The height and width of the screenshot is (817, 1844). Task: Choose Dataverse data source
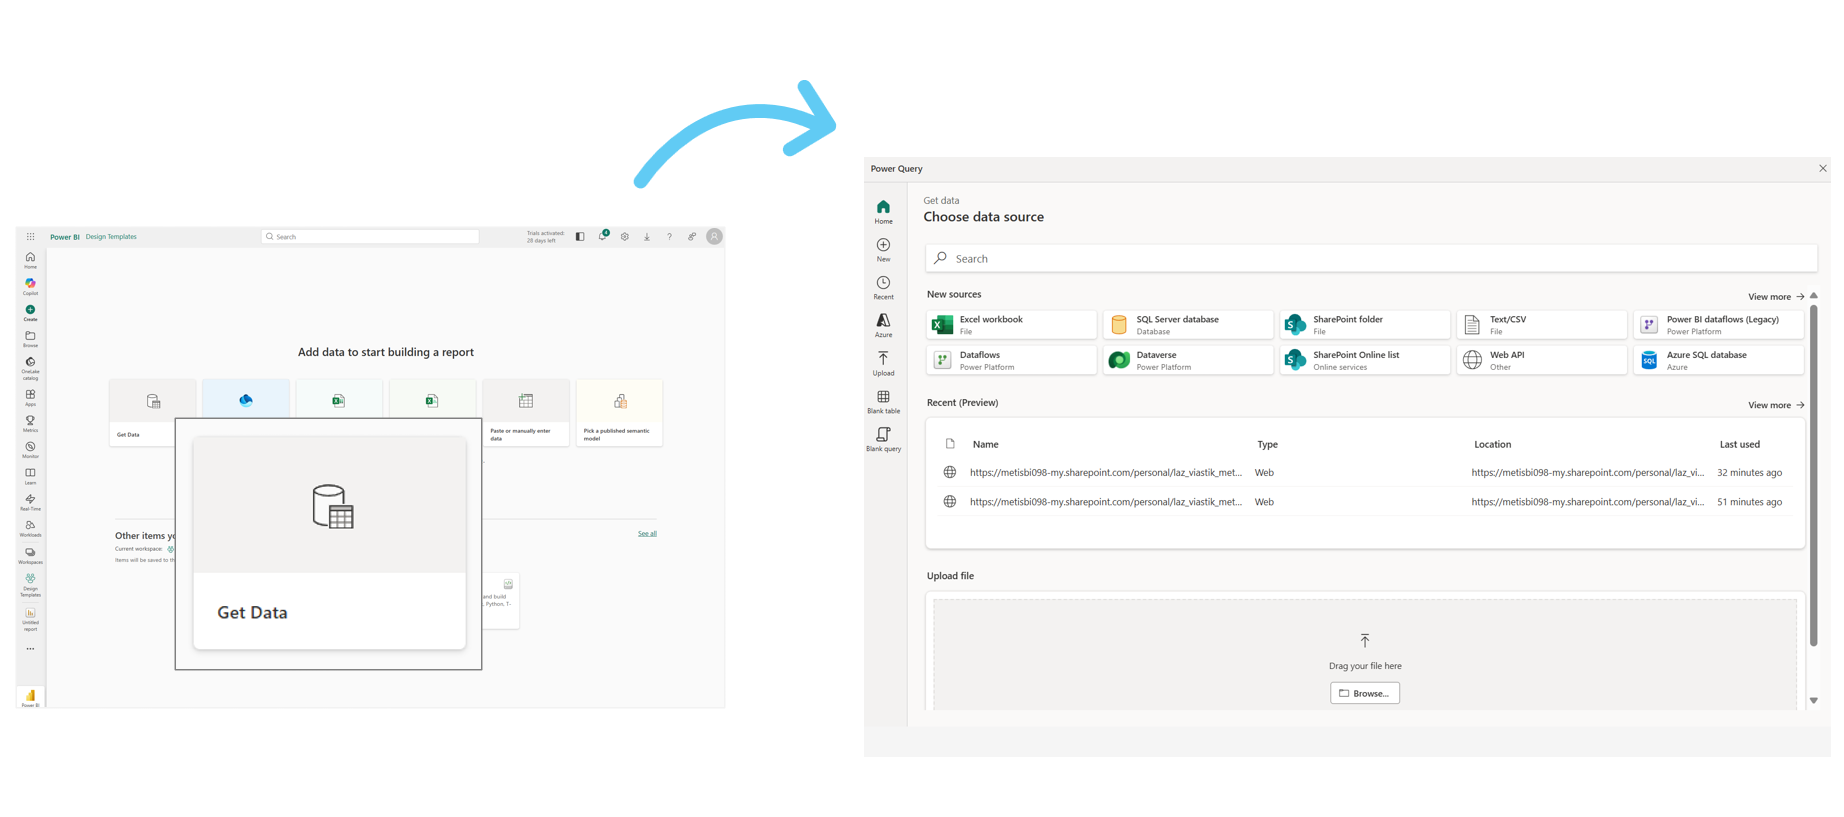pyautogui.click(x=1188, y=360)
